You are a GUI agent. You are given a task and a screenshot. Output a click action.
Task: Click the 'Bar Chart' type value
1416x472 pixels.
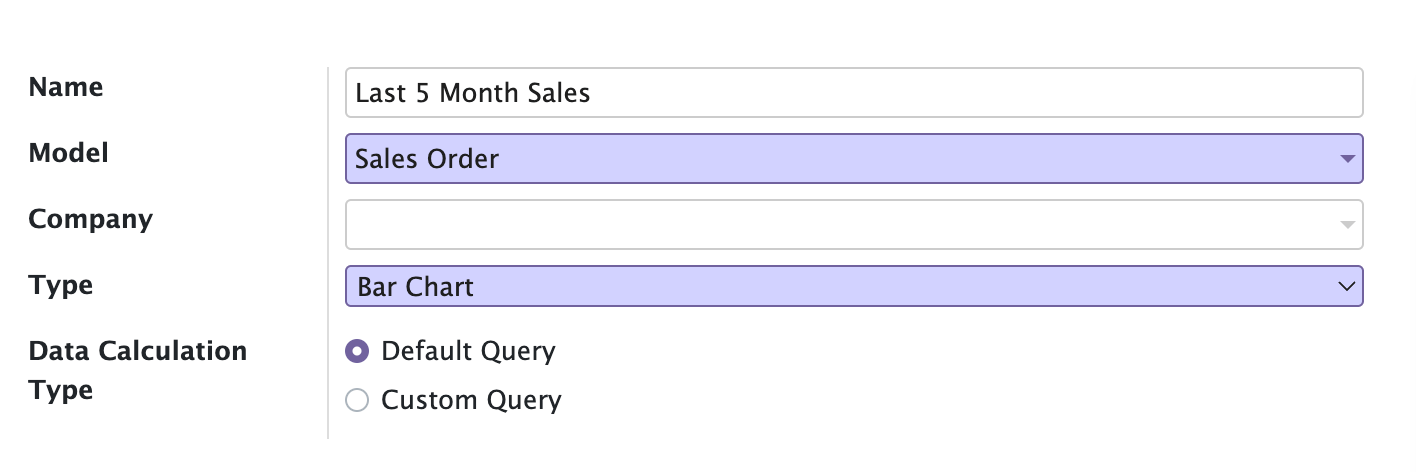tap(416, 288)
